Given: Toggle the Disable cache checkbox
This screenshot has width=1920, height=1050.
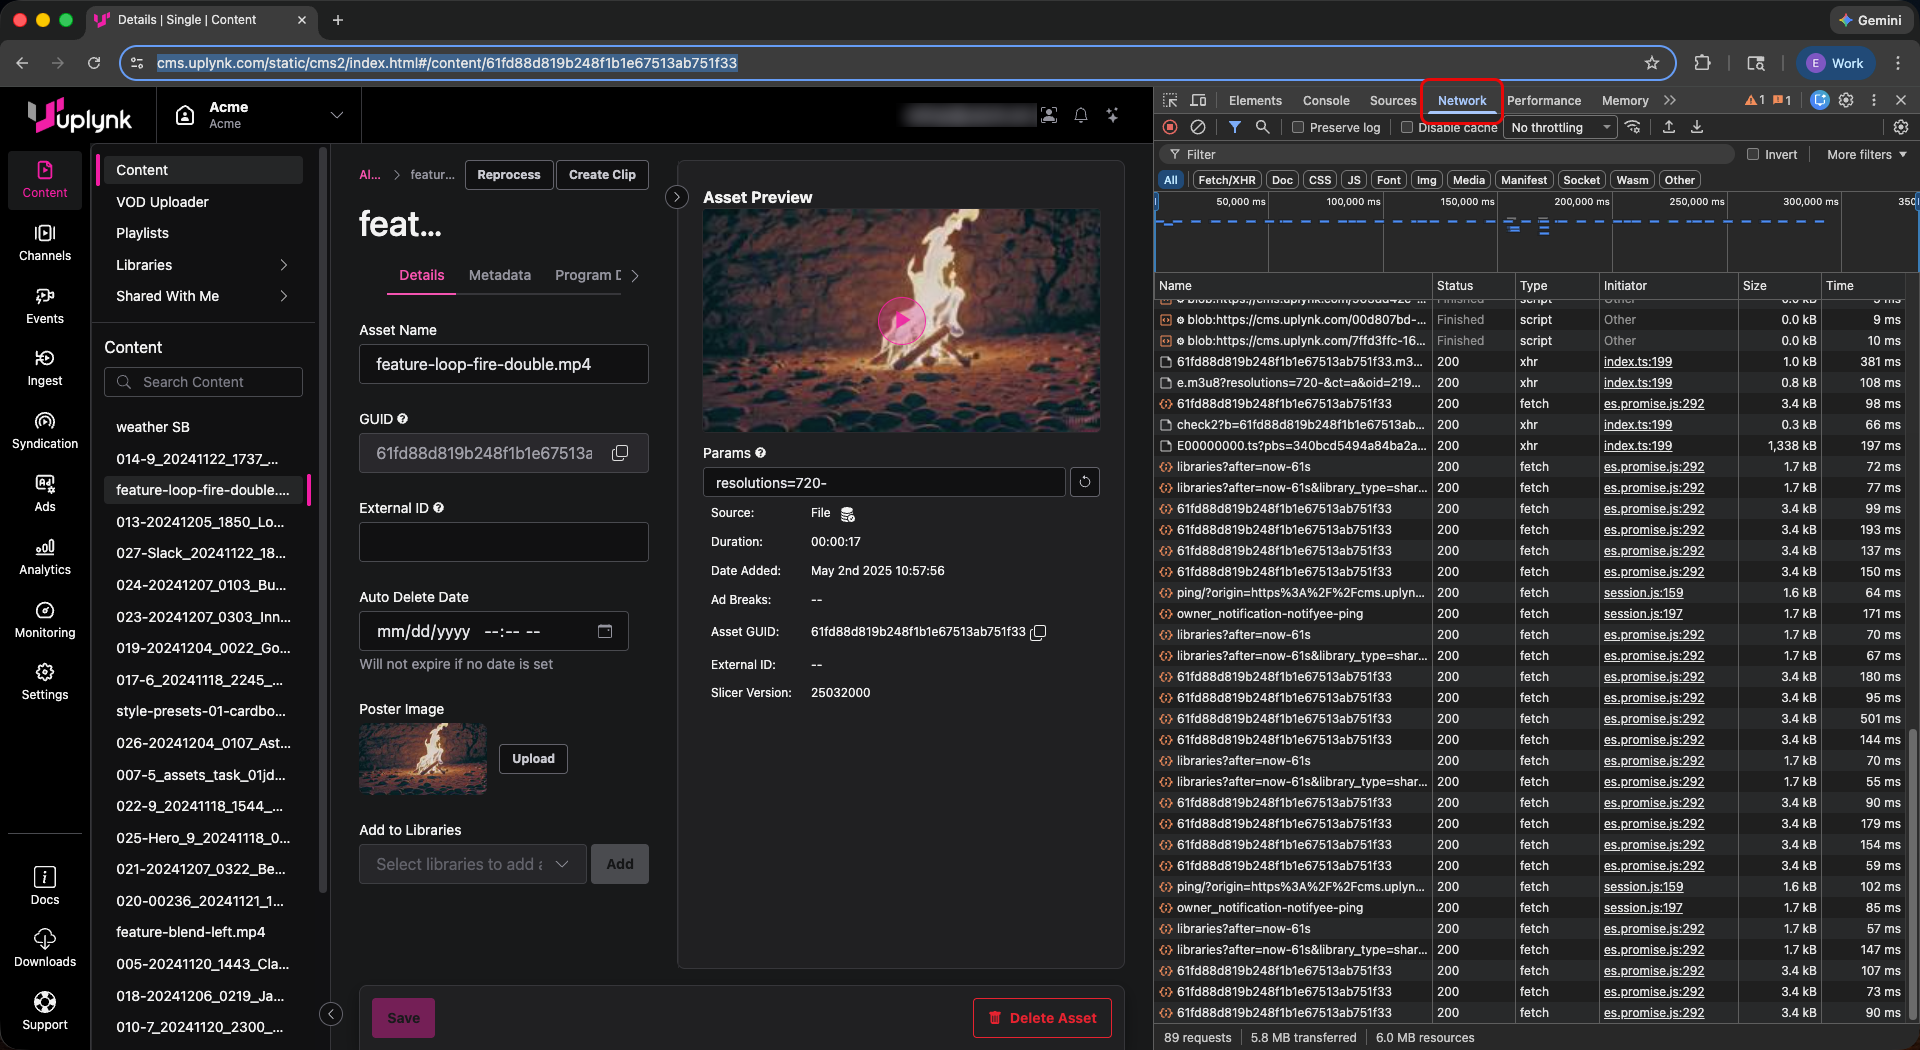Looking at the screenshot, I should click(1407, 127).
